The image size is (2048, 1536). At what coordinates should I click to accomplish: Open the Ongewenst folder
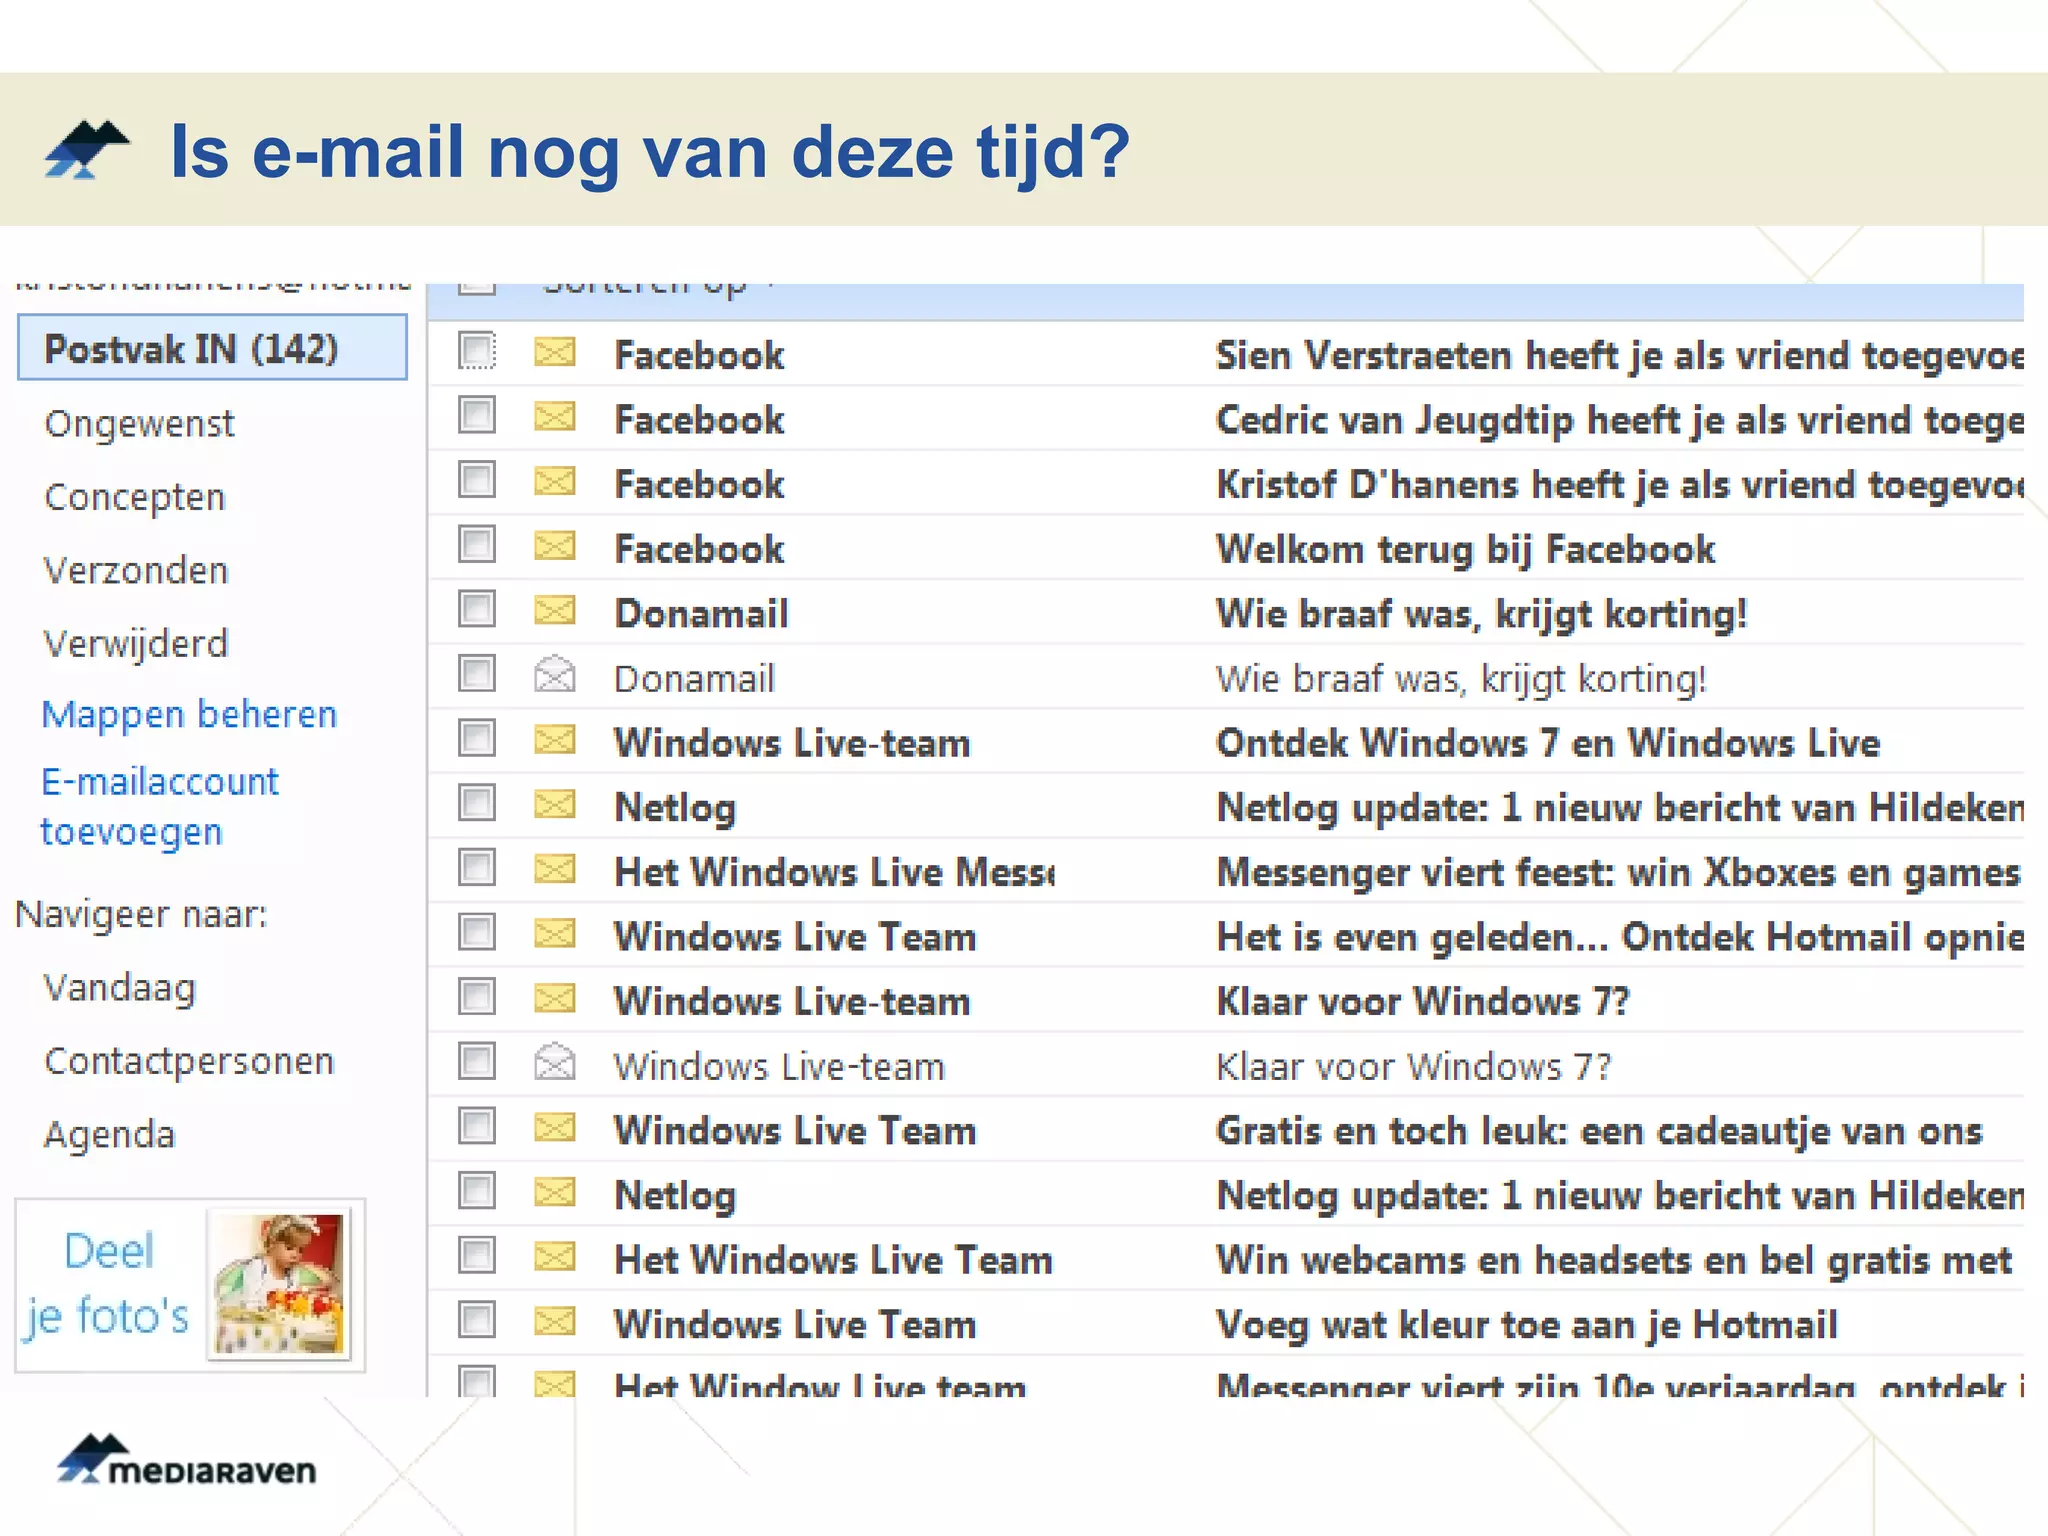coord(139,424)
